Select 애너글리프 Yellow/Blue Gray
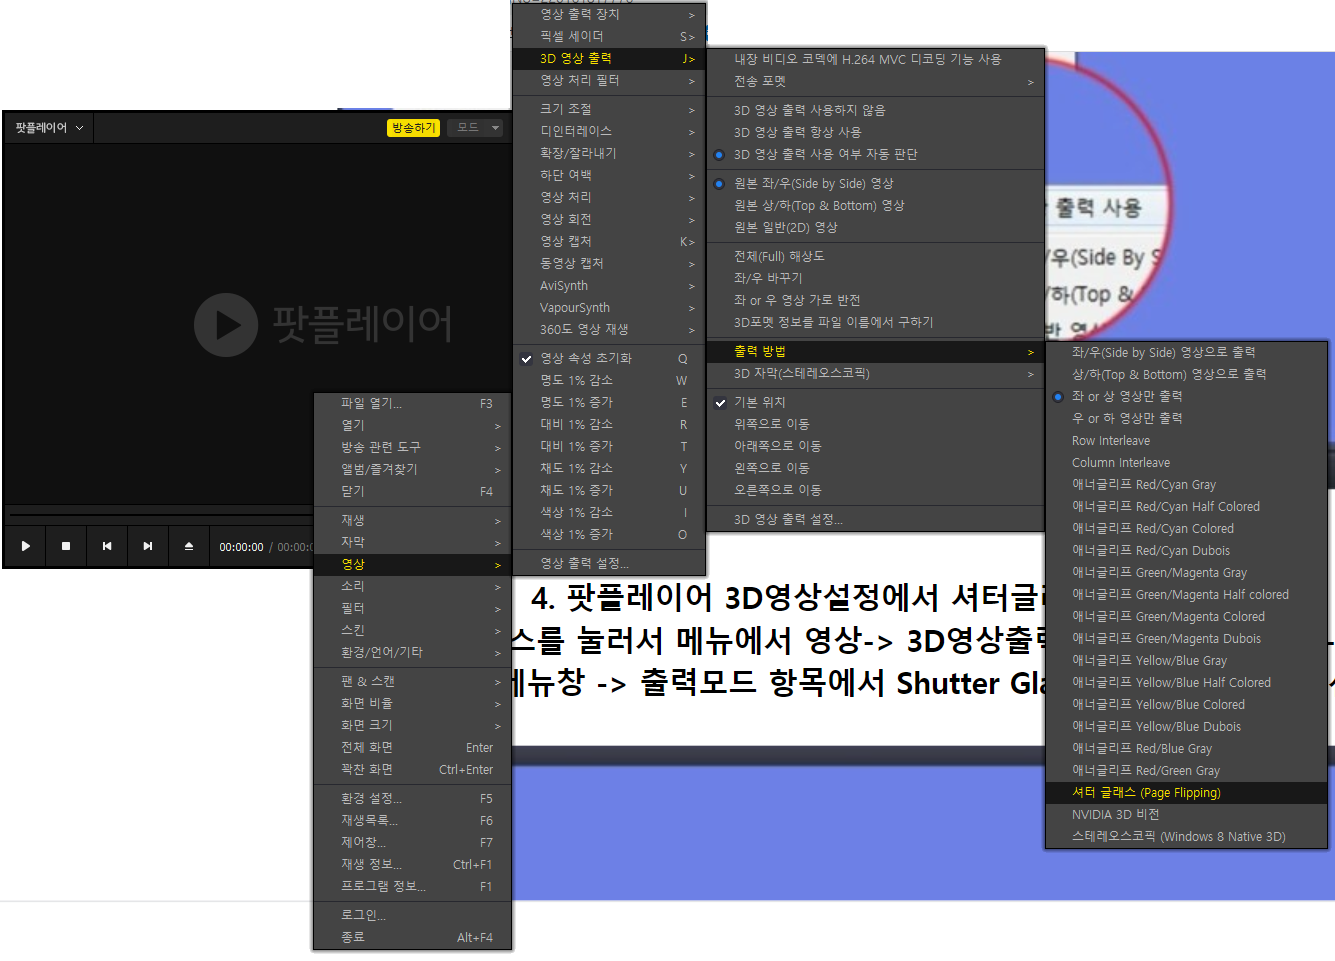Image resolution: width=1335 pixels, height=961 pixels. (x=1186, y=661)
